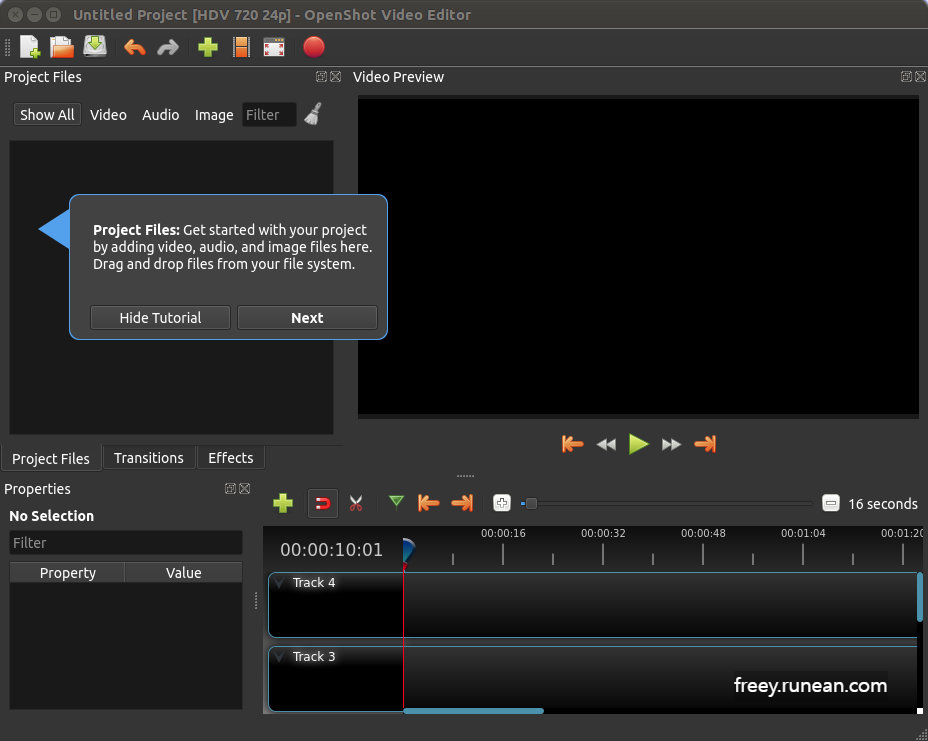928x741 pixels.
Task: Zoom out the timeline with minus icon
Action: click(x=831, y=503)
